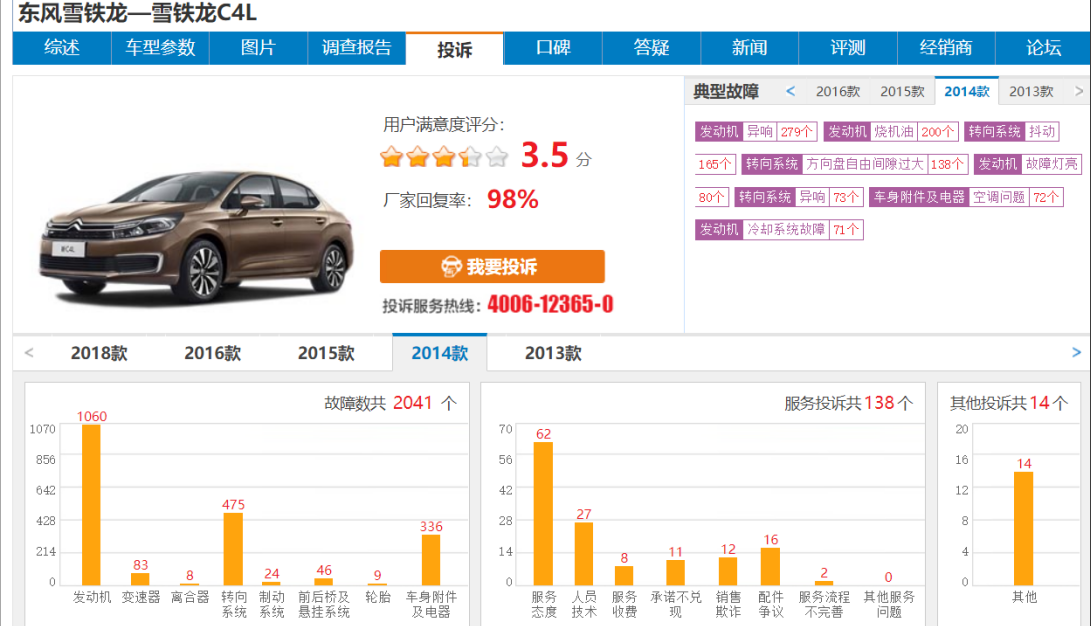Open 发动机 故障灯亮 fault tag
1091x626 pixels.
(x=1028, y=164)
